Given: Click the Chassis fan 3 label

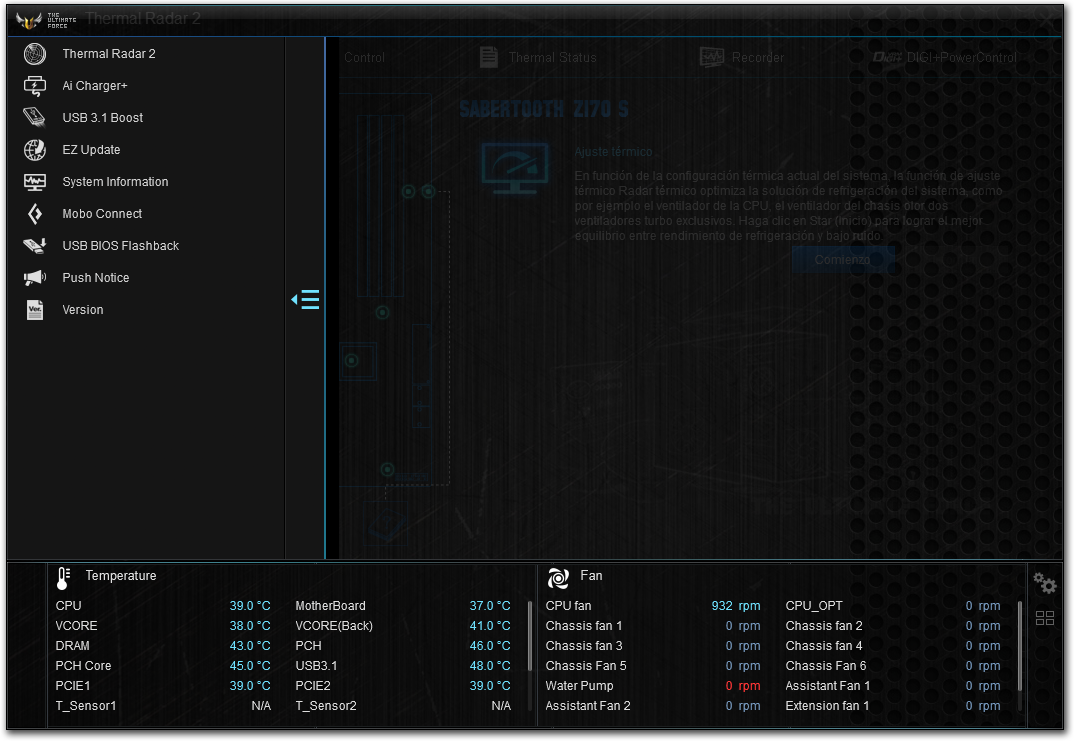Looking at the screenshot, I should coord(584,646).
